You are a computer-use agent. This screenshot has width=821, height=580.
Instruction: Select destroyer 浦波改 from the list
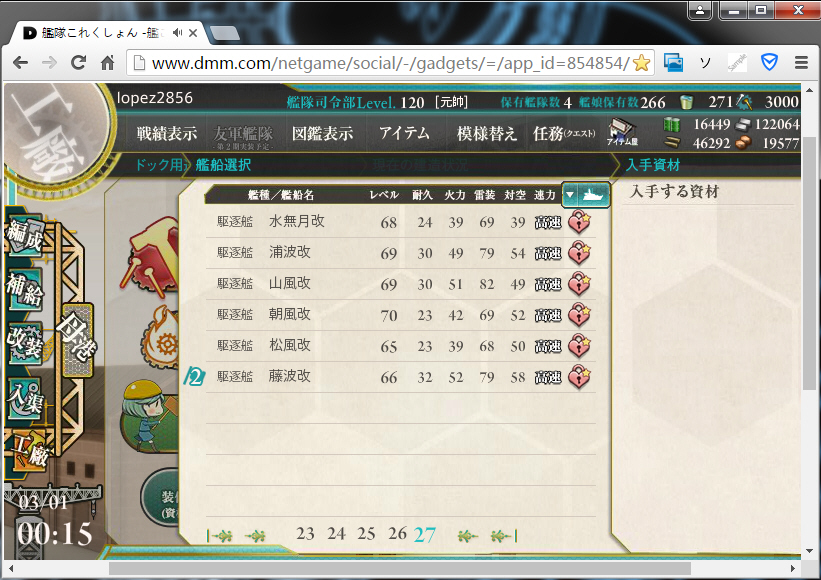click(x=401, y=253)
